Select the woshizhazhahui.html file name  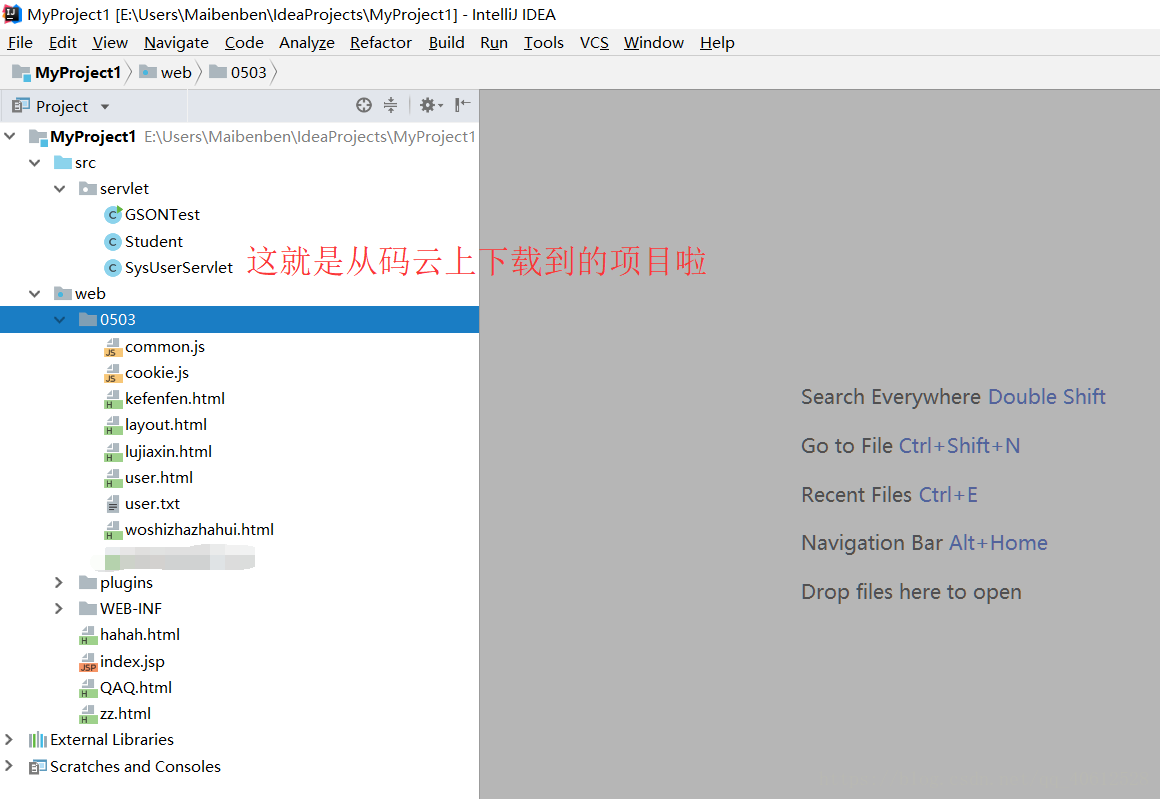tap(199, 530)
